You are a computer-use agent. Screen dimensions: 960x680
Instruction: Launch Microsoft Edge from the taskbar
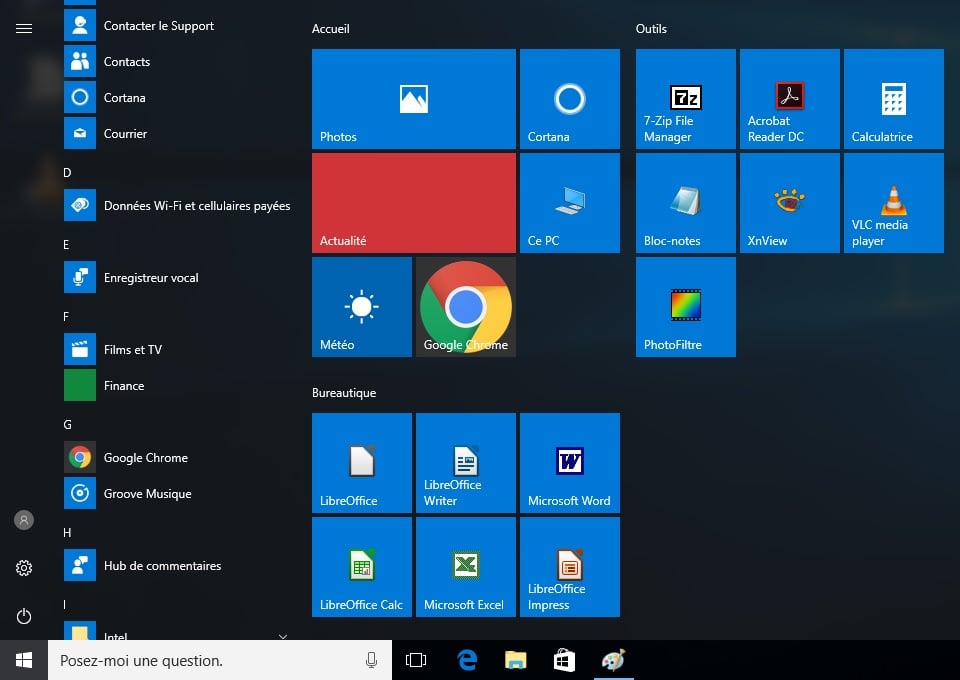coord(467,660)
